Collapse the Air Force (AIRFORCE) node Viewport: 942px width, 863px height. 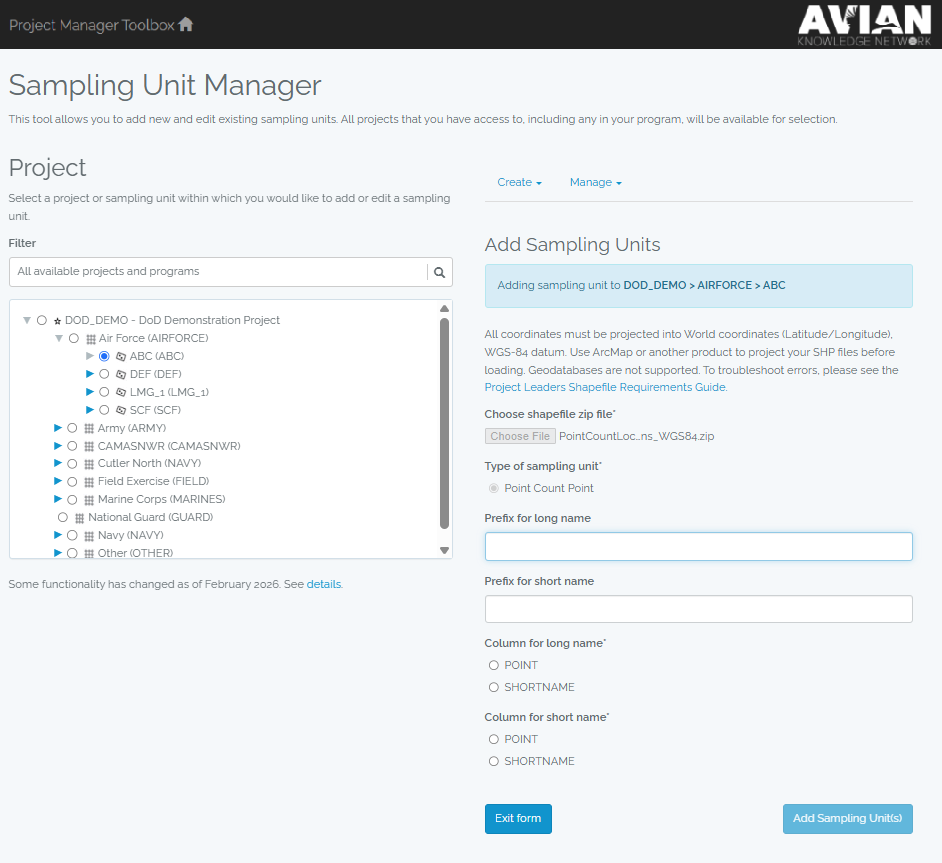[x=59, y=338]
